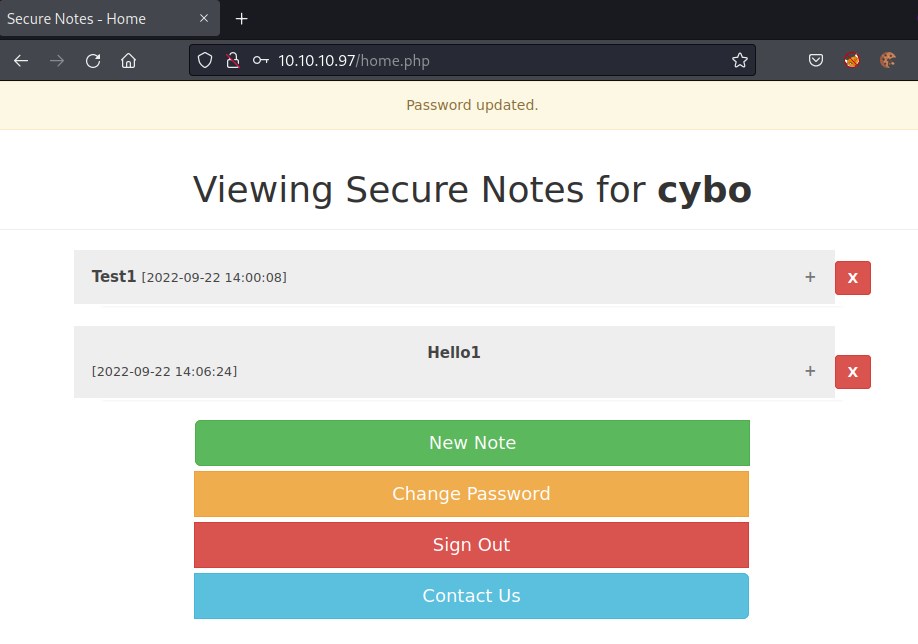918x644 pixels.
Task: Click the Change Password button
Action: 471,494
